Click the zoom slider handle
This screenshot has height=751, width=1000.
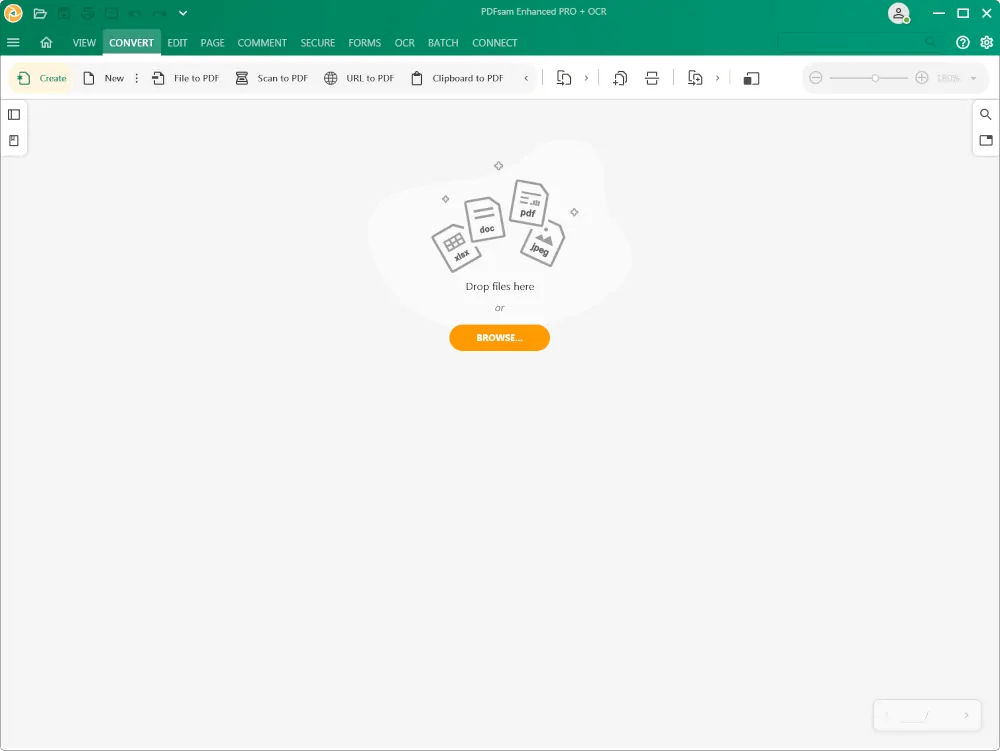coord(875,78)
